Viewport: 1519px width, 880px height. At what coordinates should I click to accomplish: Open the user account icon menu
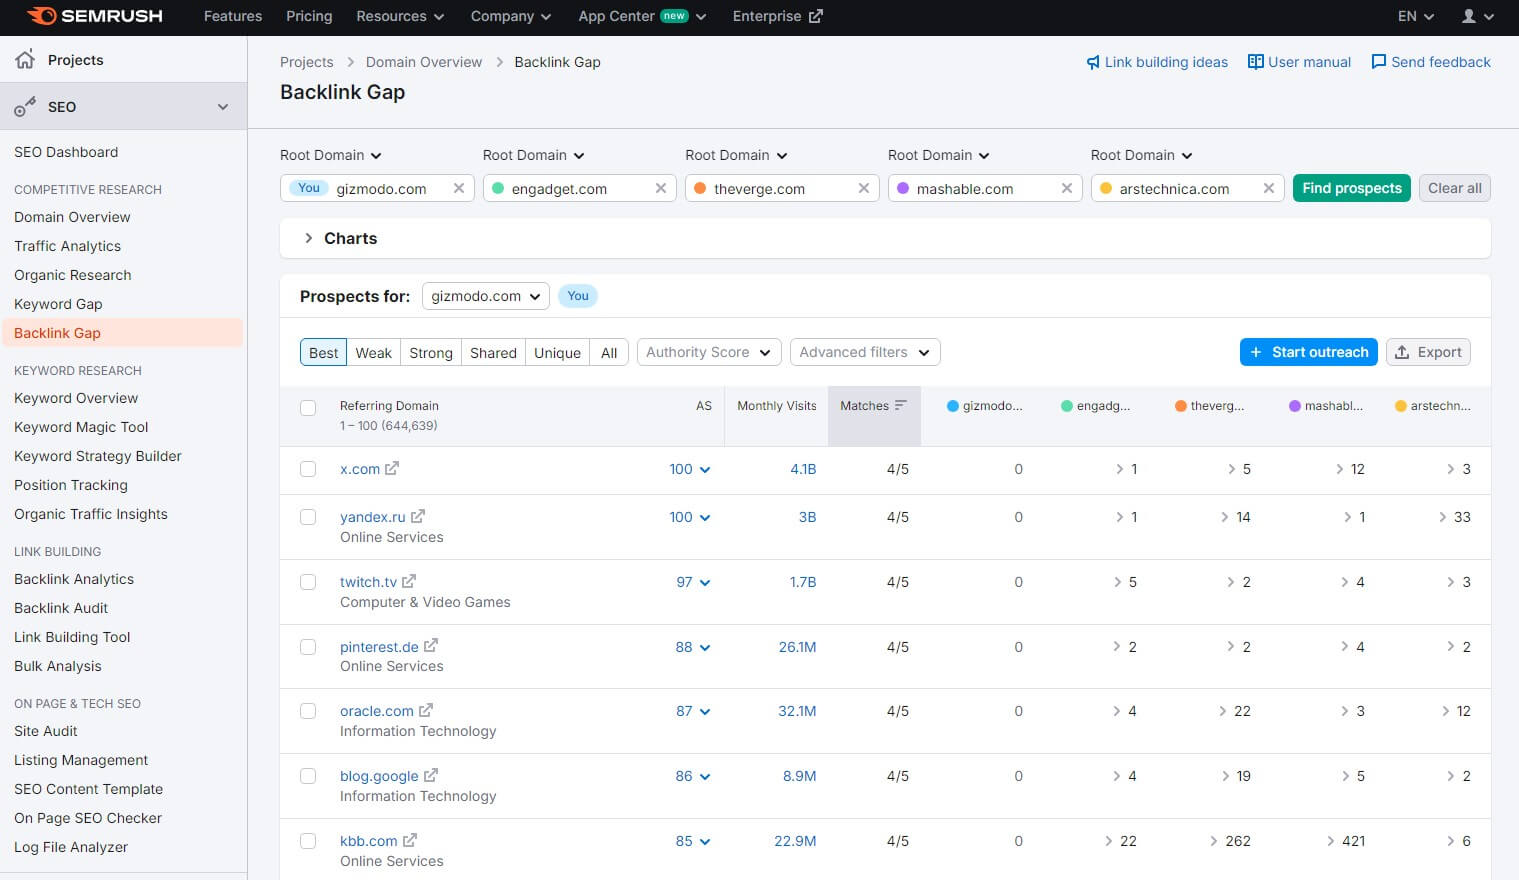pos(1478,16)
